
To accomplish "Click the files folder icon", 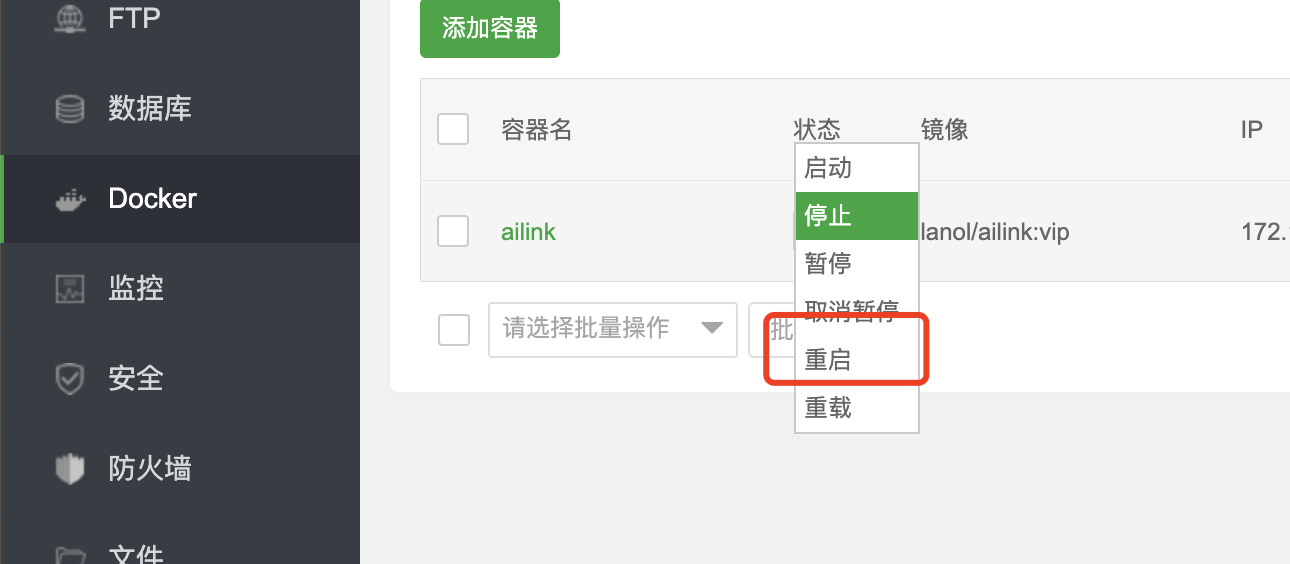I will click(69, 553).
